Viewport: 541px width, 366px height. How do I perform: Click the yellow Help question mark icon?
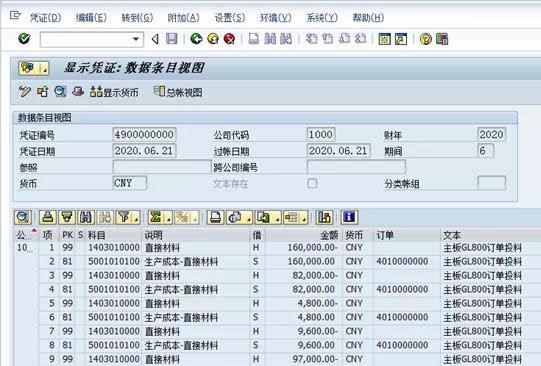[425, 39]
